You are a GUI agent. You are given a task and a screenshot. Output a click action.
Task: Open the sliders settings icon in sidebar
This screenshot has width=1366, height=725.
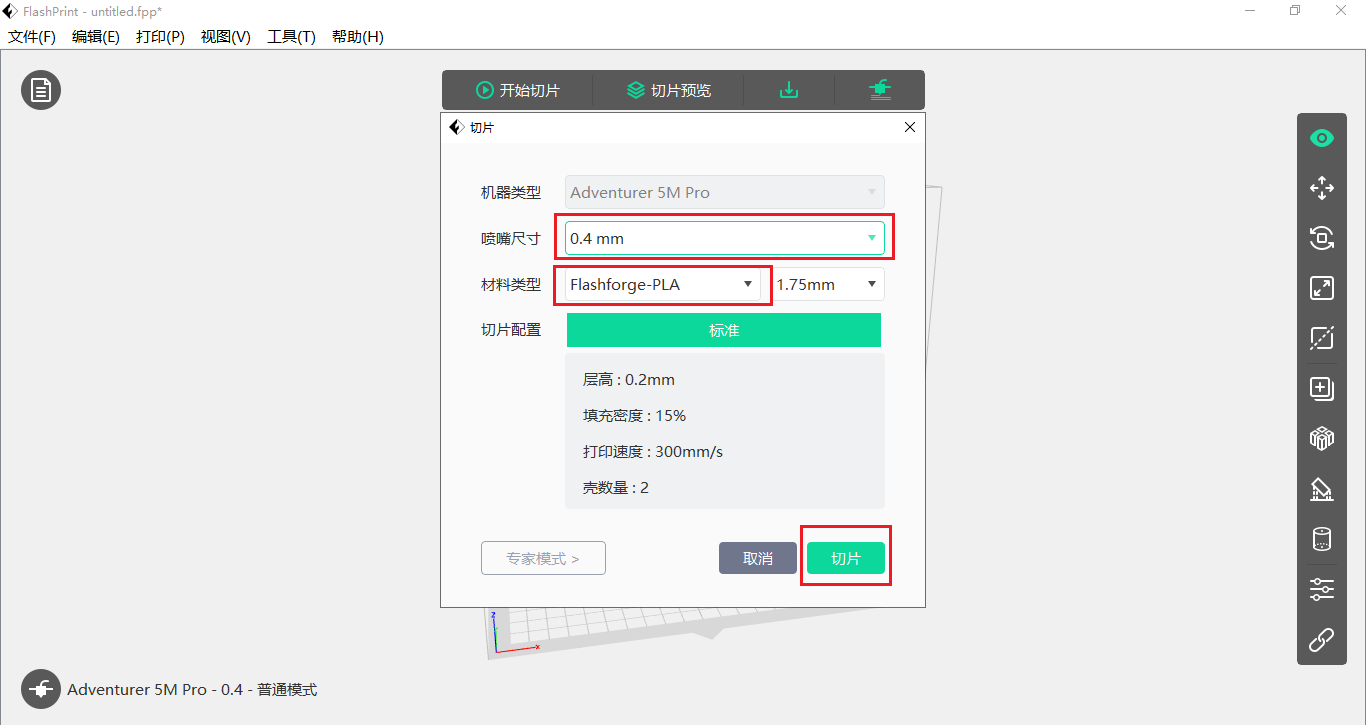pos(1322,589)
